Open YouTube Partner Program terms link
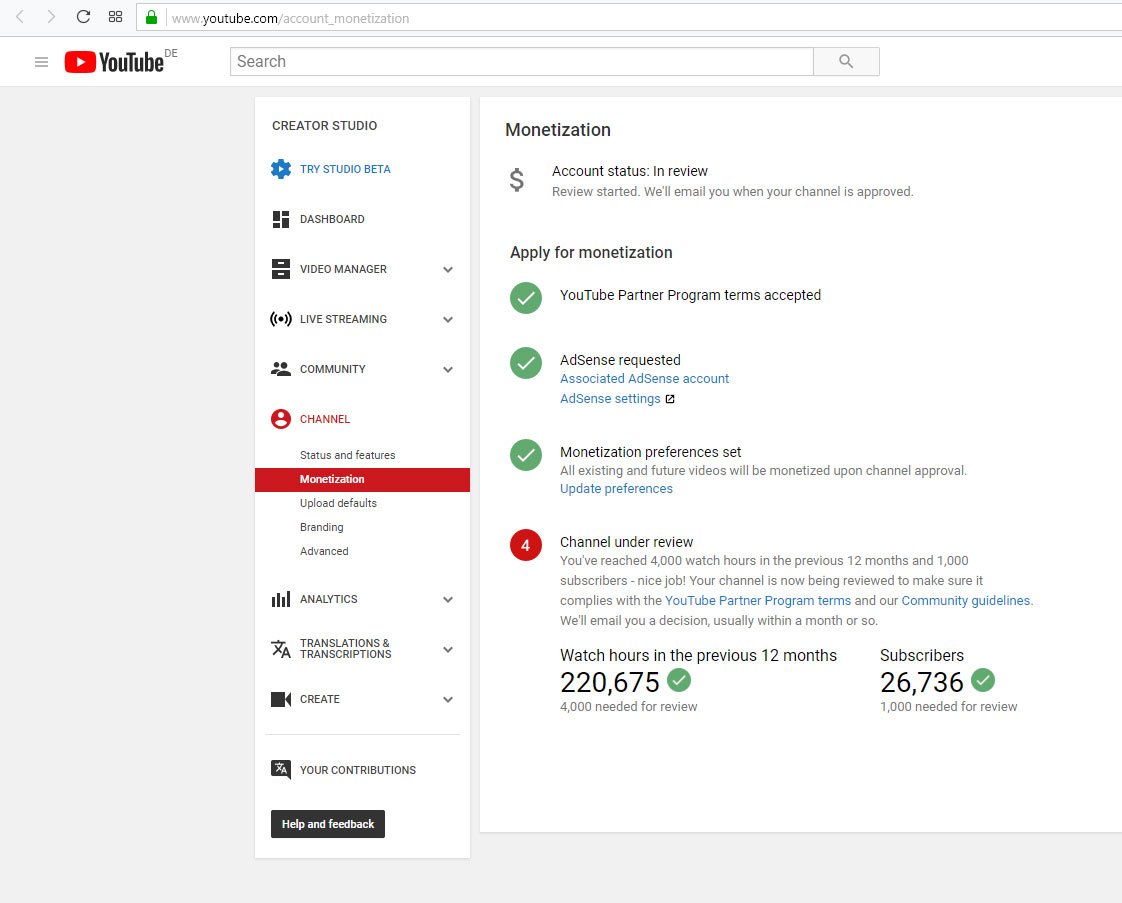Screen dimensions: 1122x903 pos(758,600)
